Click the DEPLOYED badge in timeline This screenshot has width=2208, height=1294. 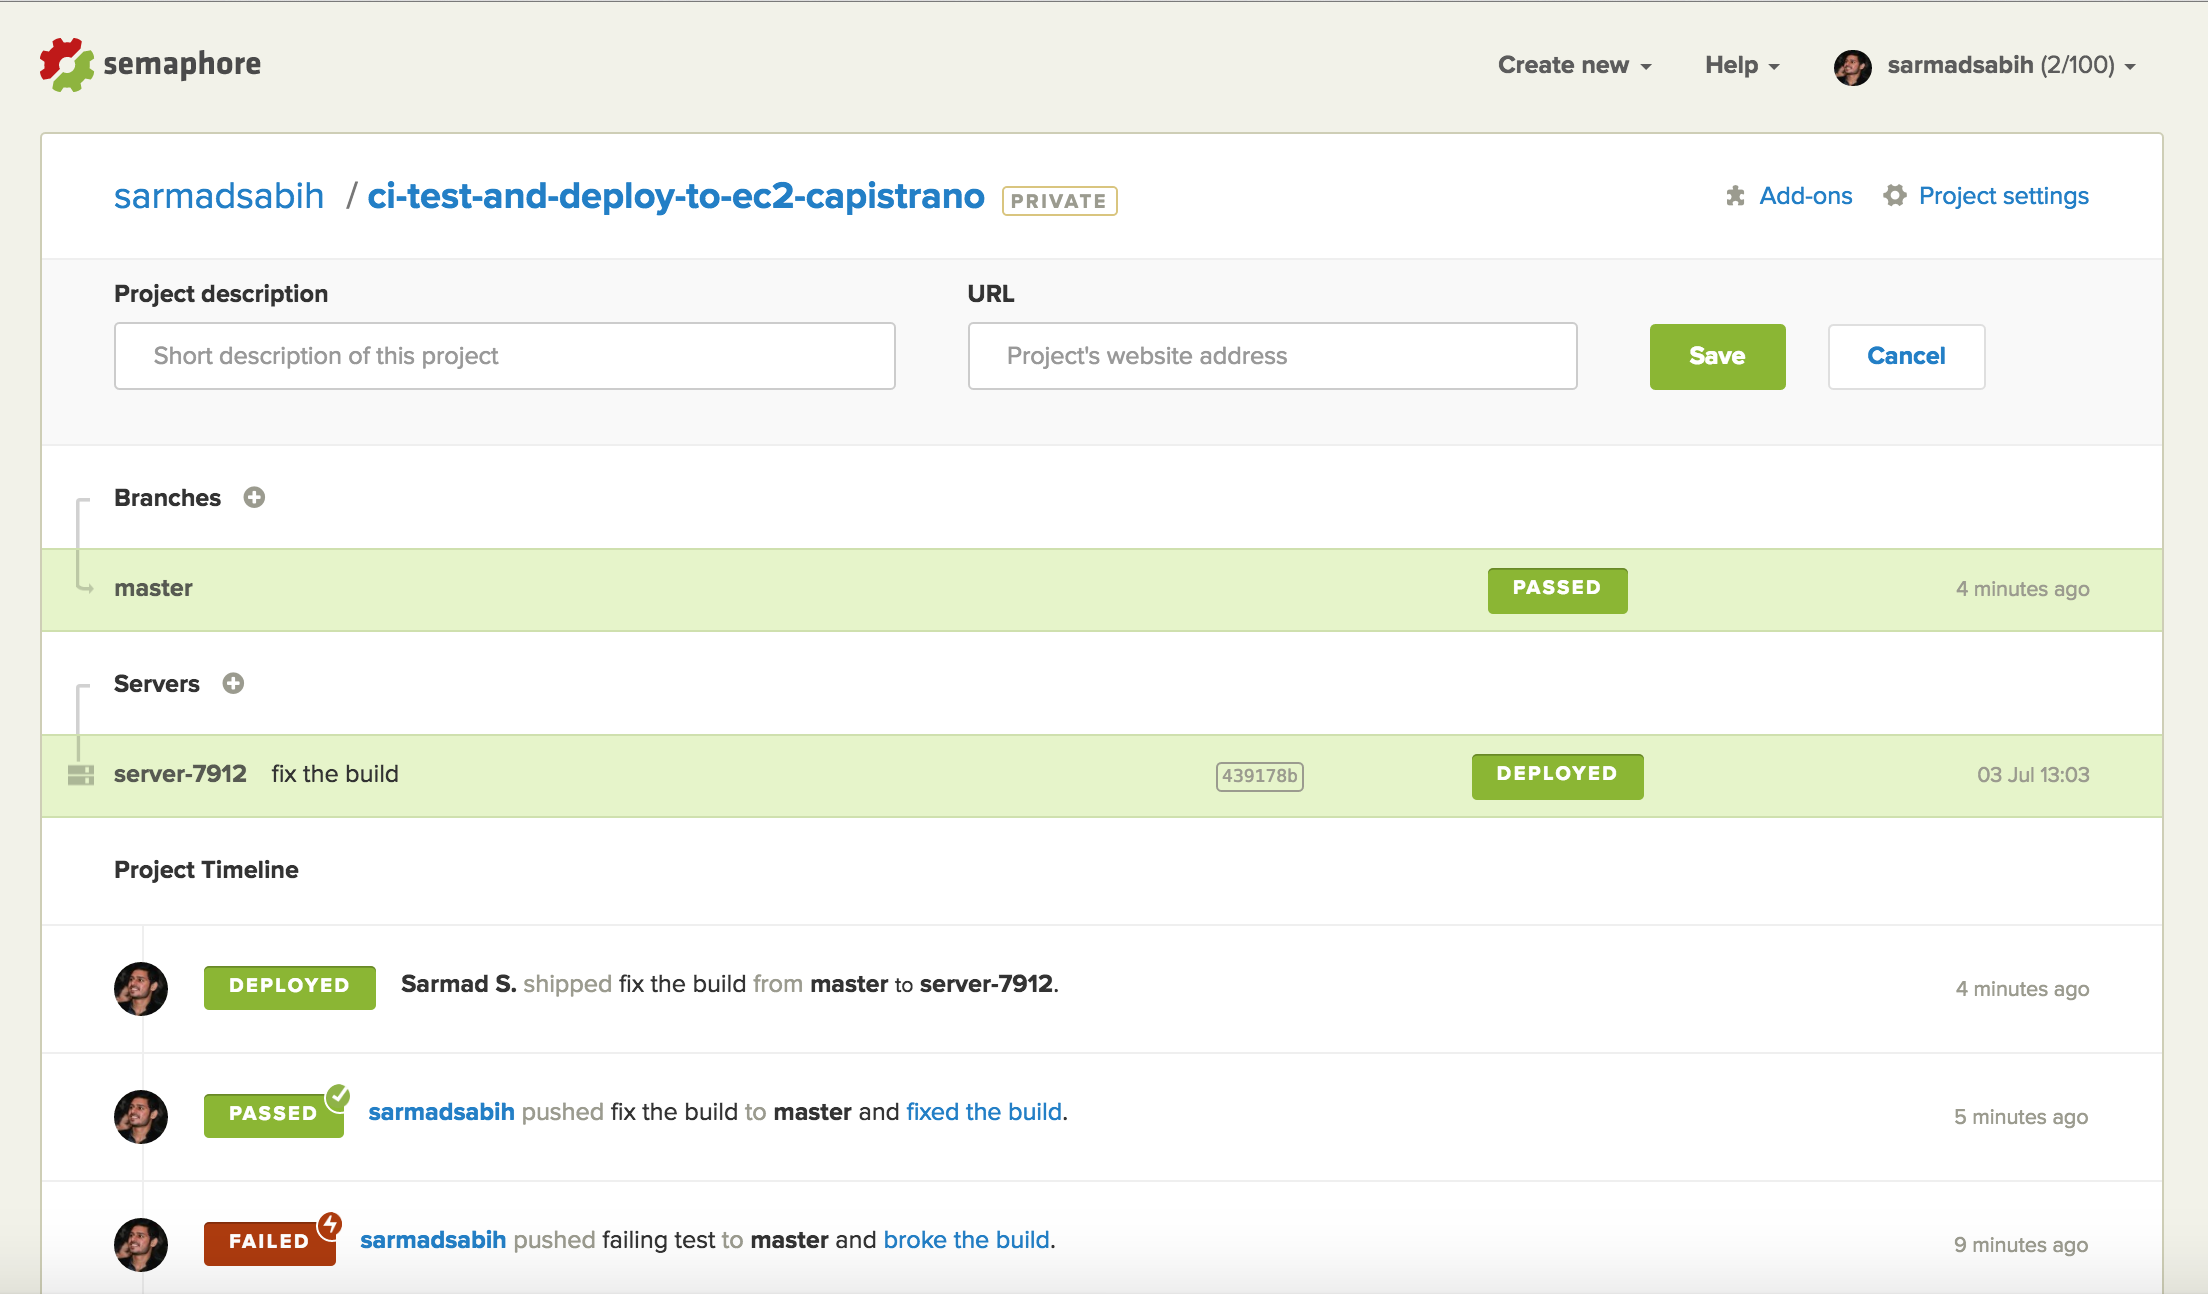[289, 987]
